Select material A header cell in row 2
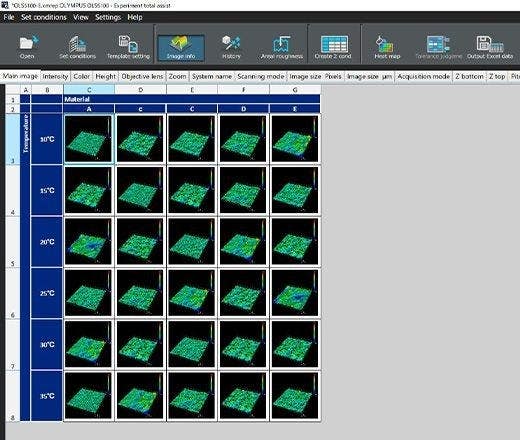Image resolution: width=520 pixels, height=440 pixels. coord(89,109)
